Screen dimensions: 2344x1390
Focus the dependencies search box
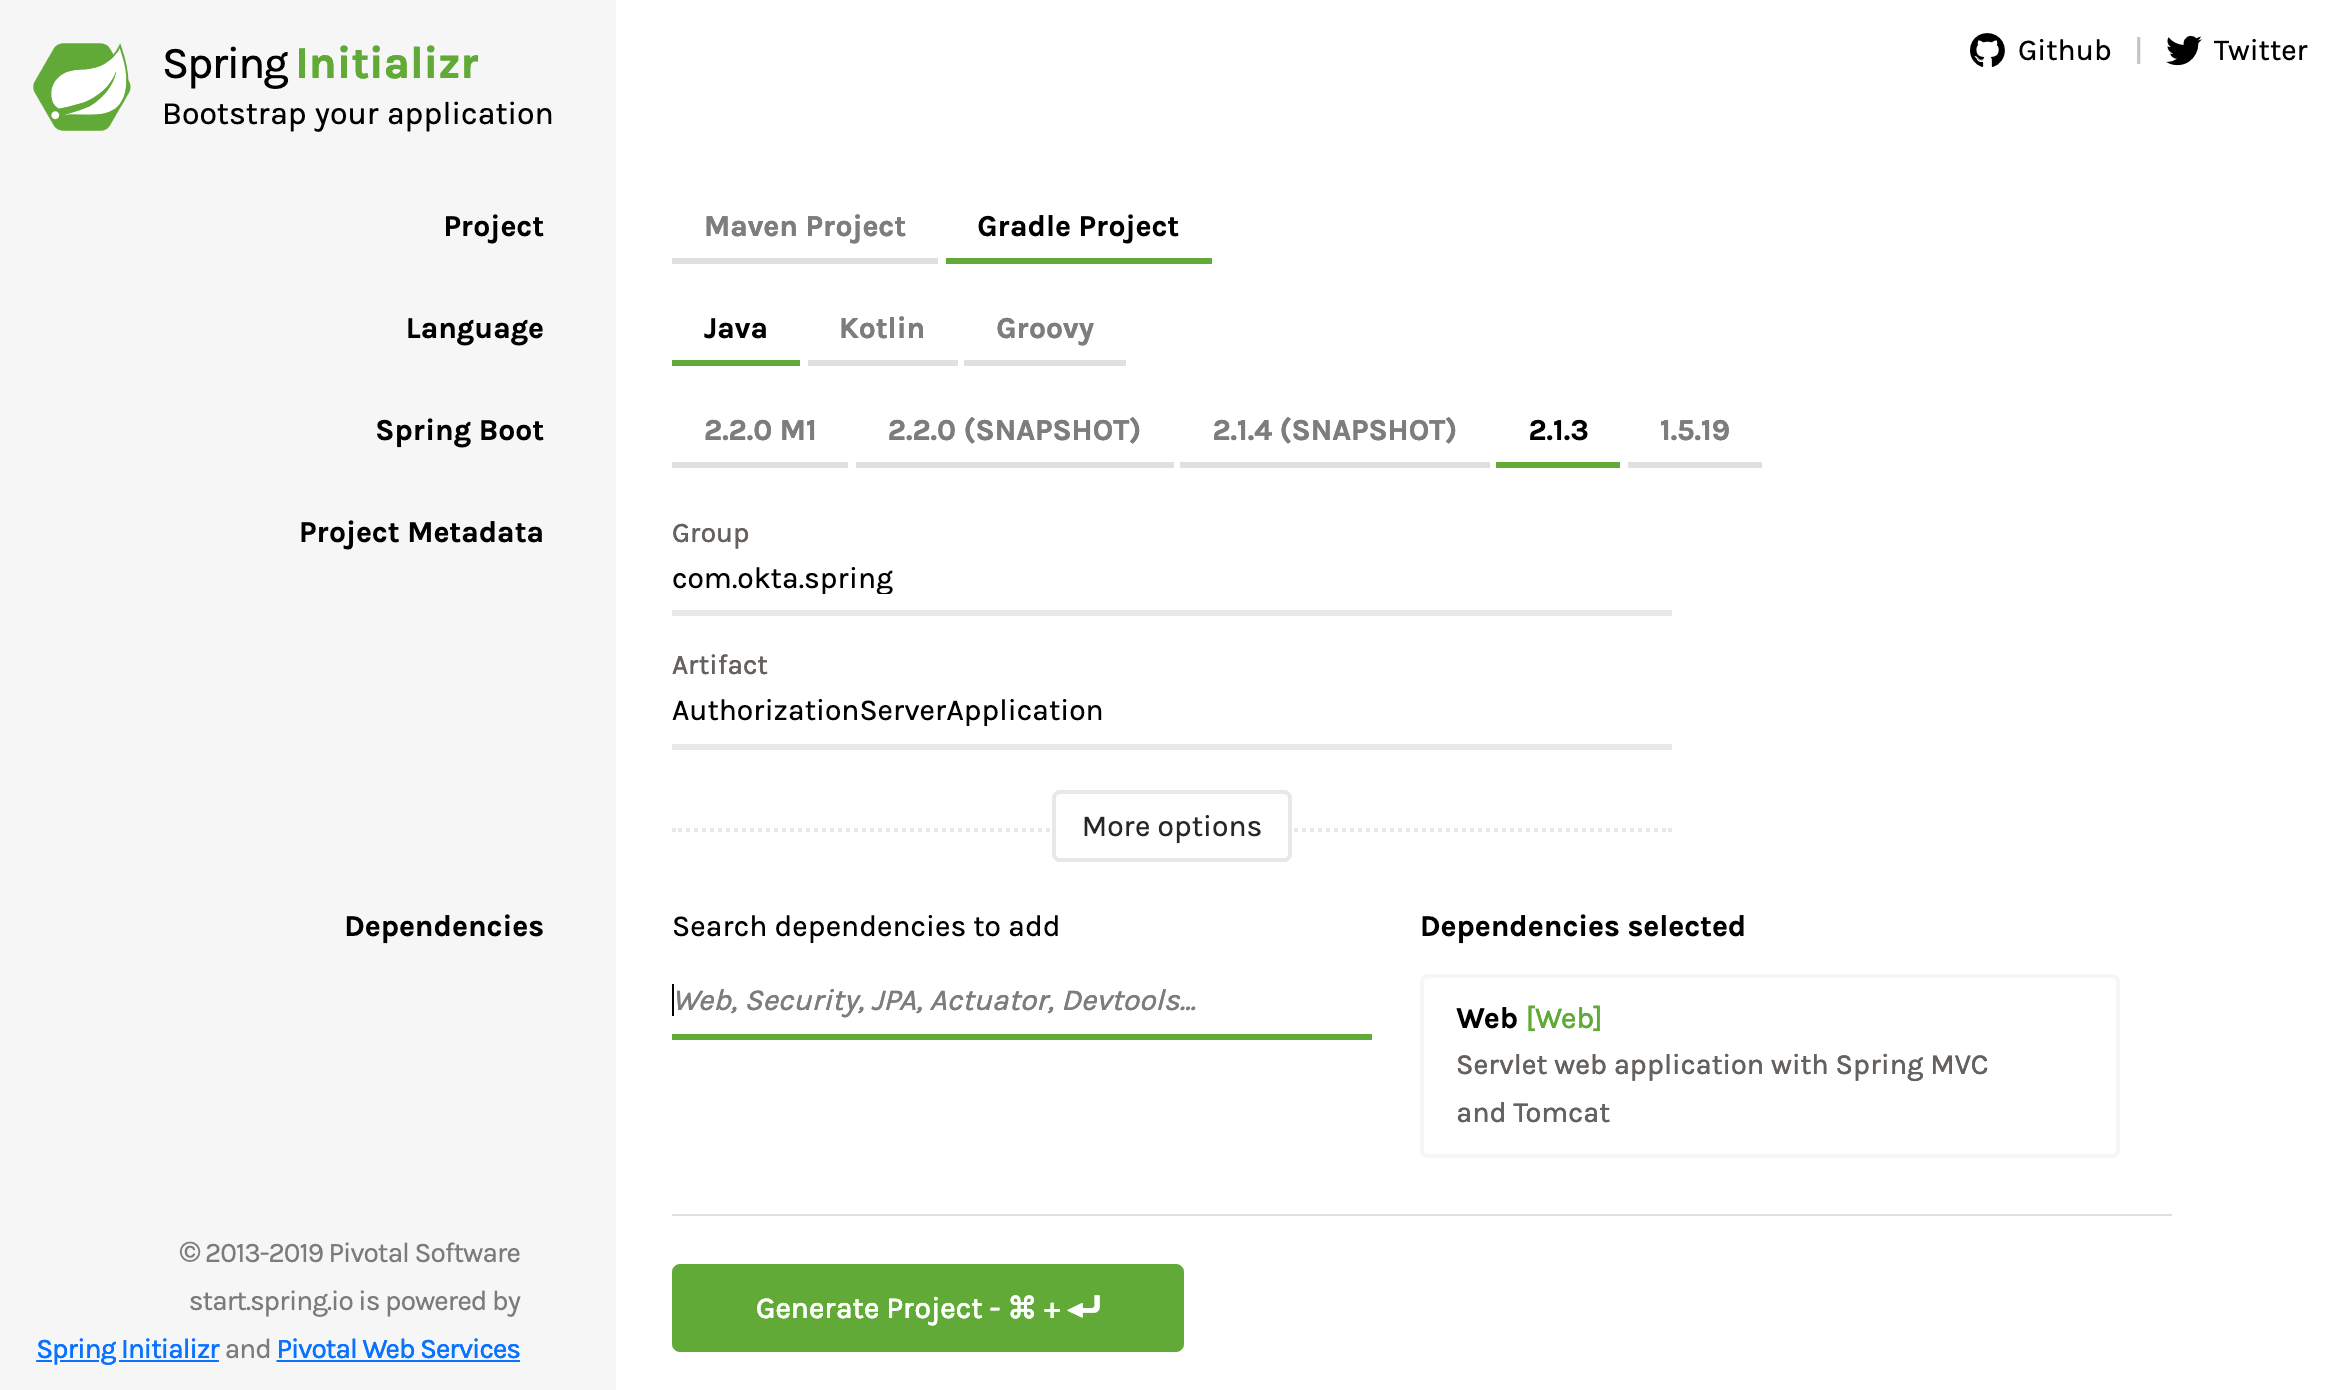pyautogui.click(x=1020, y=1001)
